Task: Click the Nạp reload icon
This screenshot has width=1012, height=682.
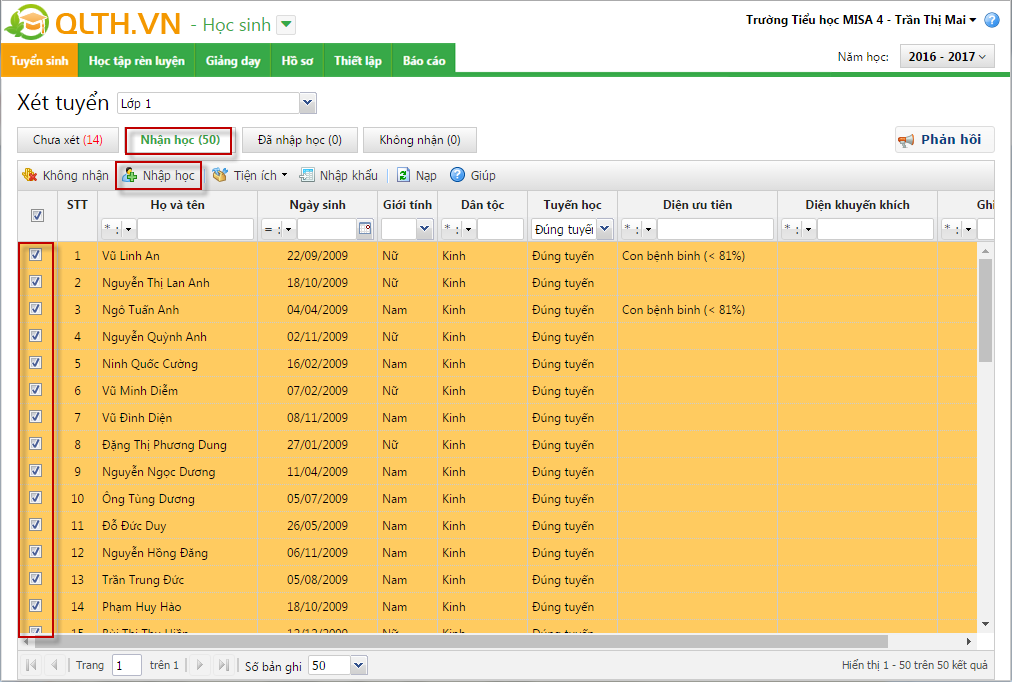Action: point(403,175)
